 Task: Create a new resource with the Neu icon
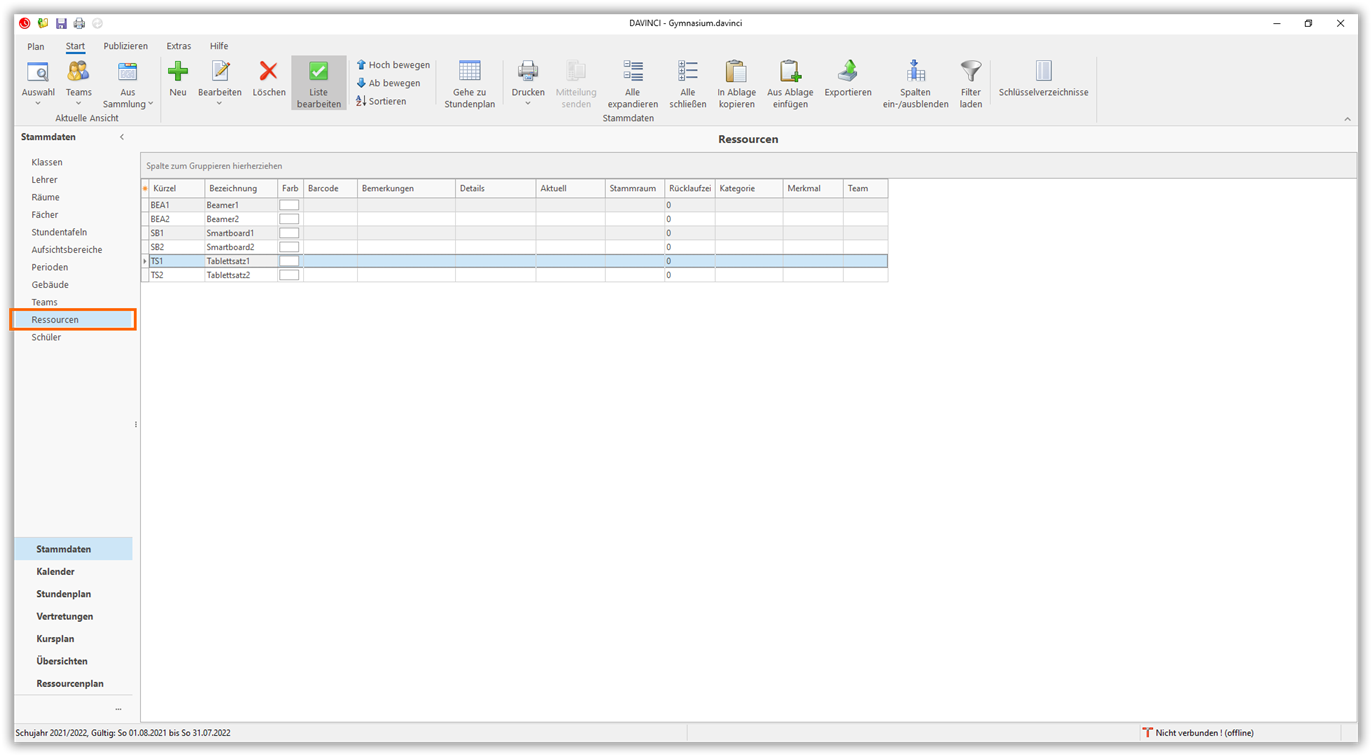pyautogui.click(x=178, y=80)
